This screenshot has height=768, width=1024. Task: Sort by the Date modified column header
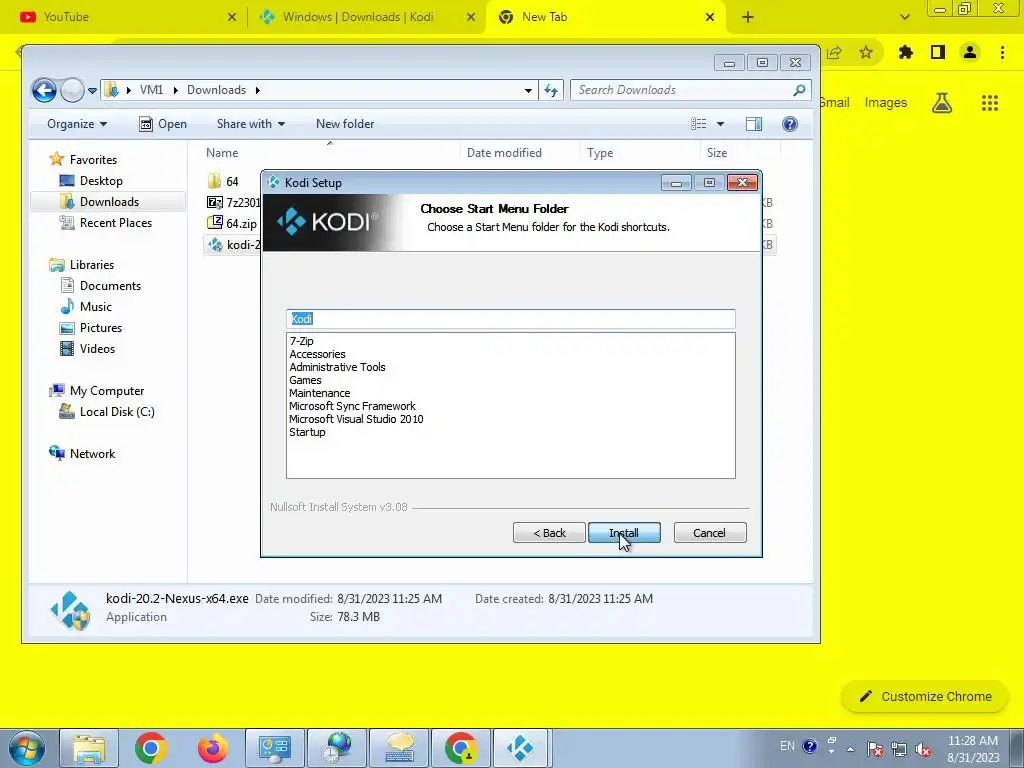tap(504, 153)
